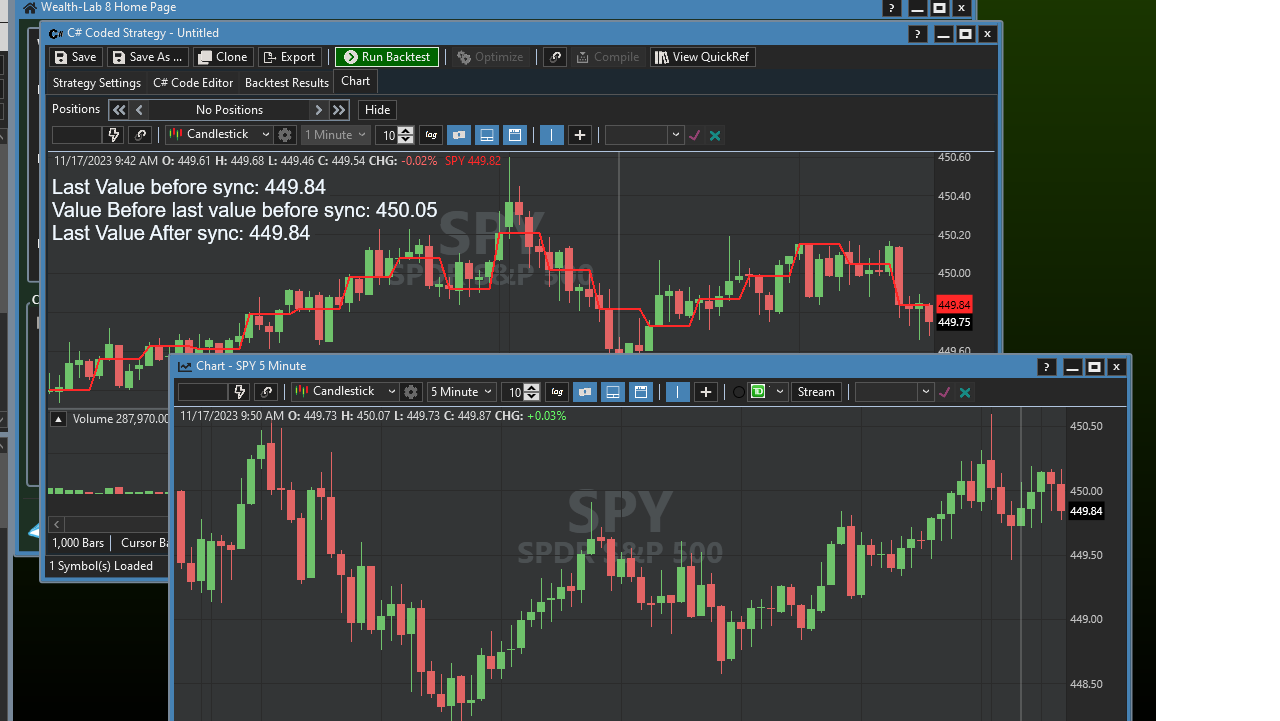Image resolution: width=1280 pixels, height=721 pixels.
Task: Open the No Positions selector
Action: 230,110
